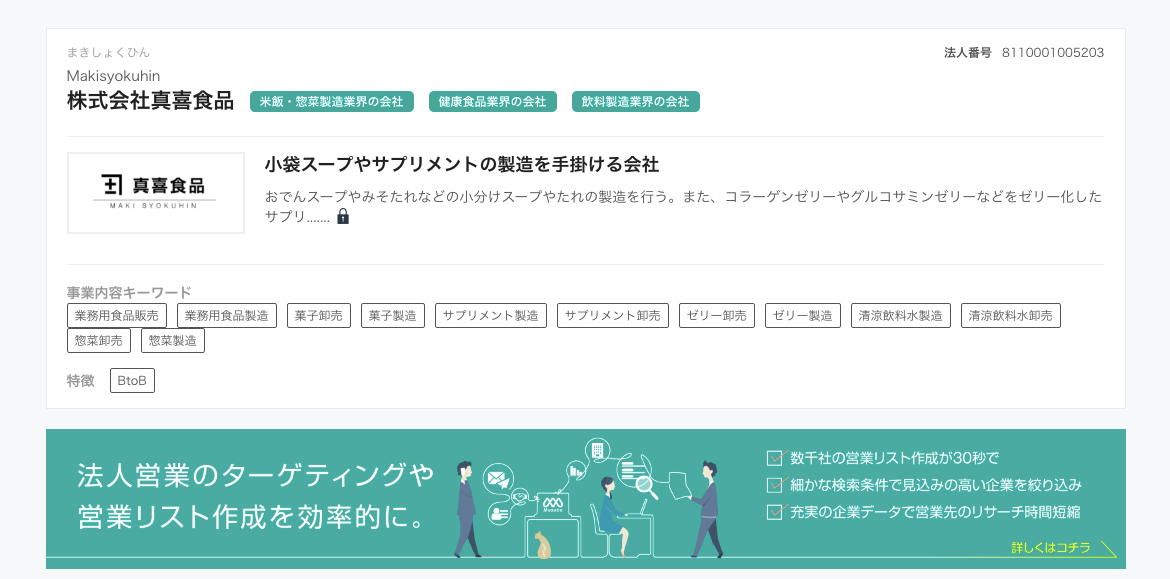Viewport: 1170px width, 579px height.
Task: Select the サプリメント製造 keyword tag
Action: [491, 316]
